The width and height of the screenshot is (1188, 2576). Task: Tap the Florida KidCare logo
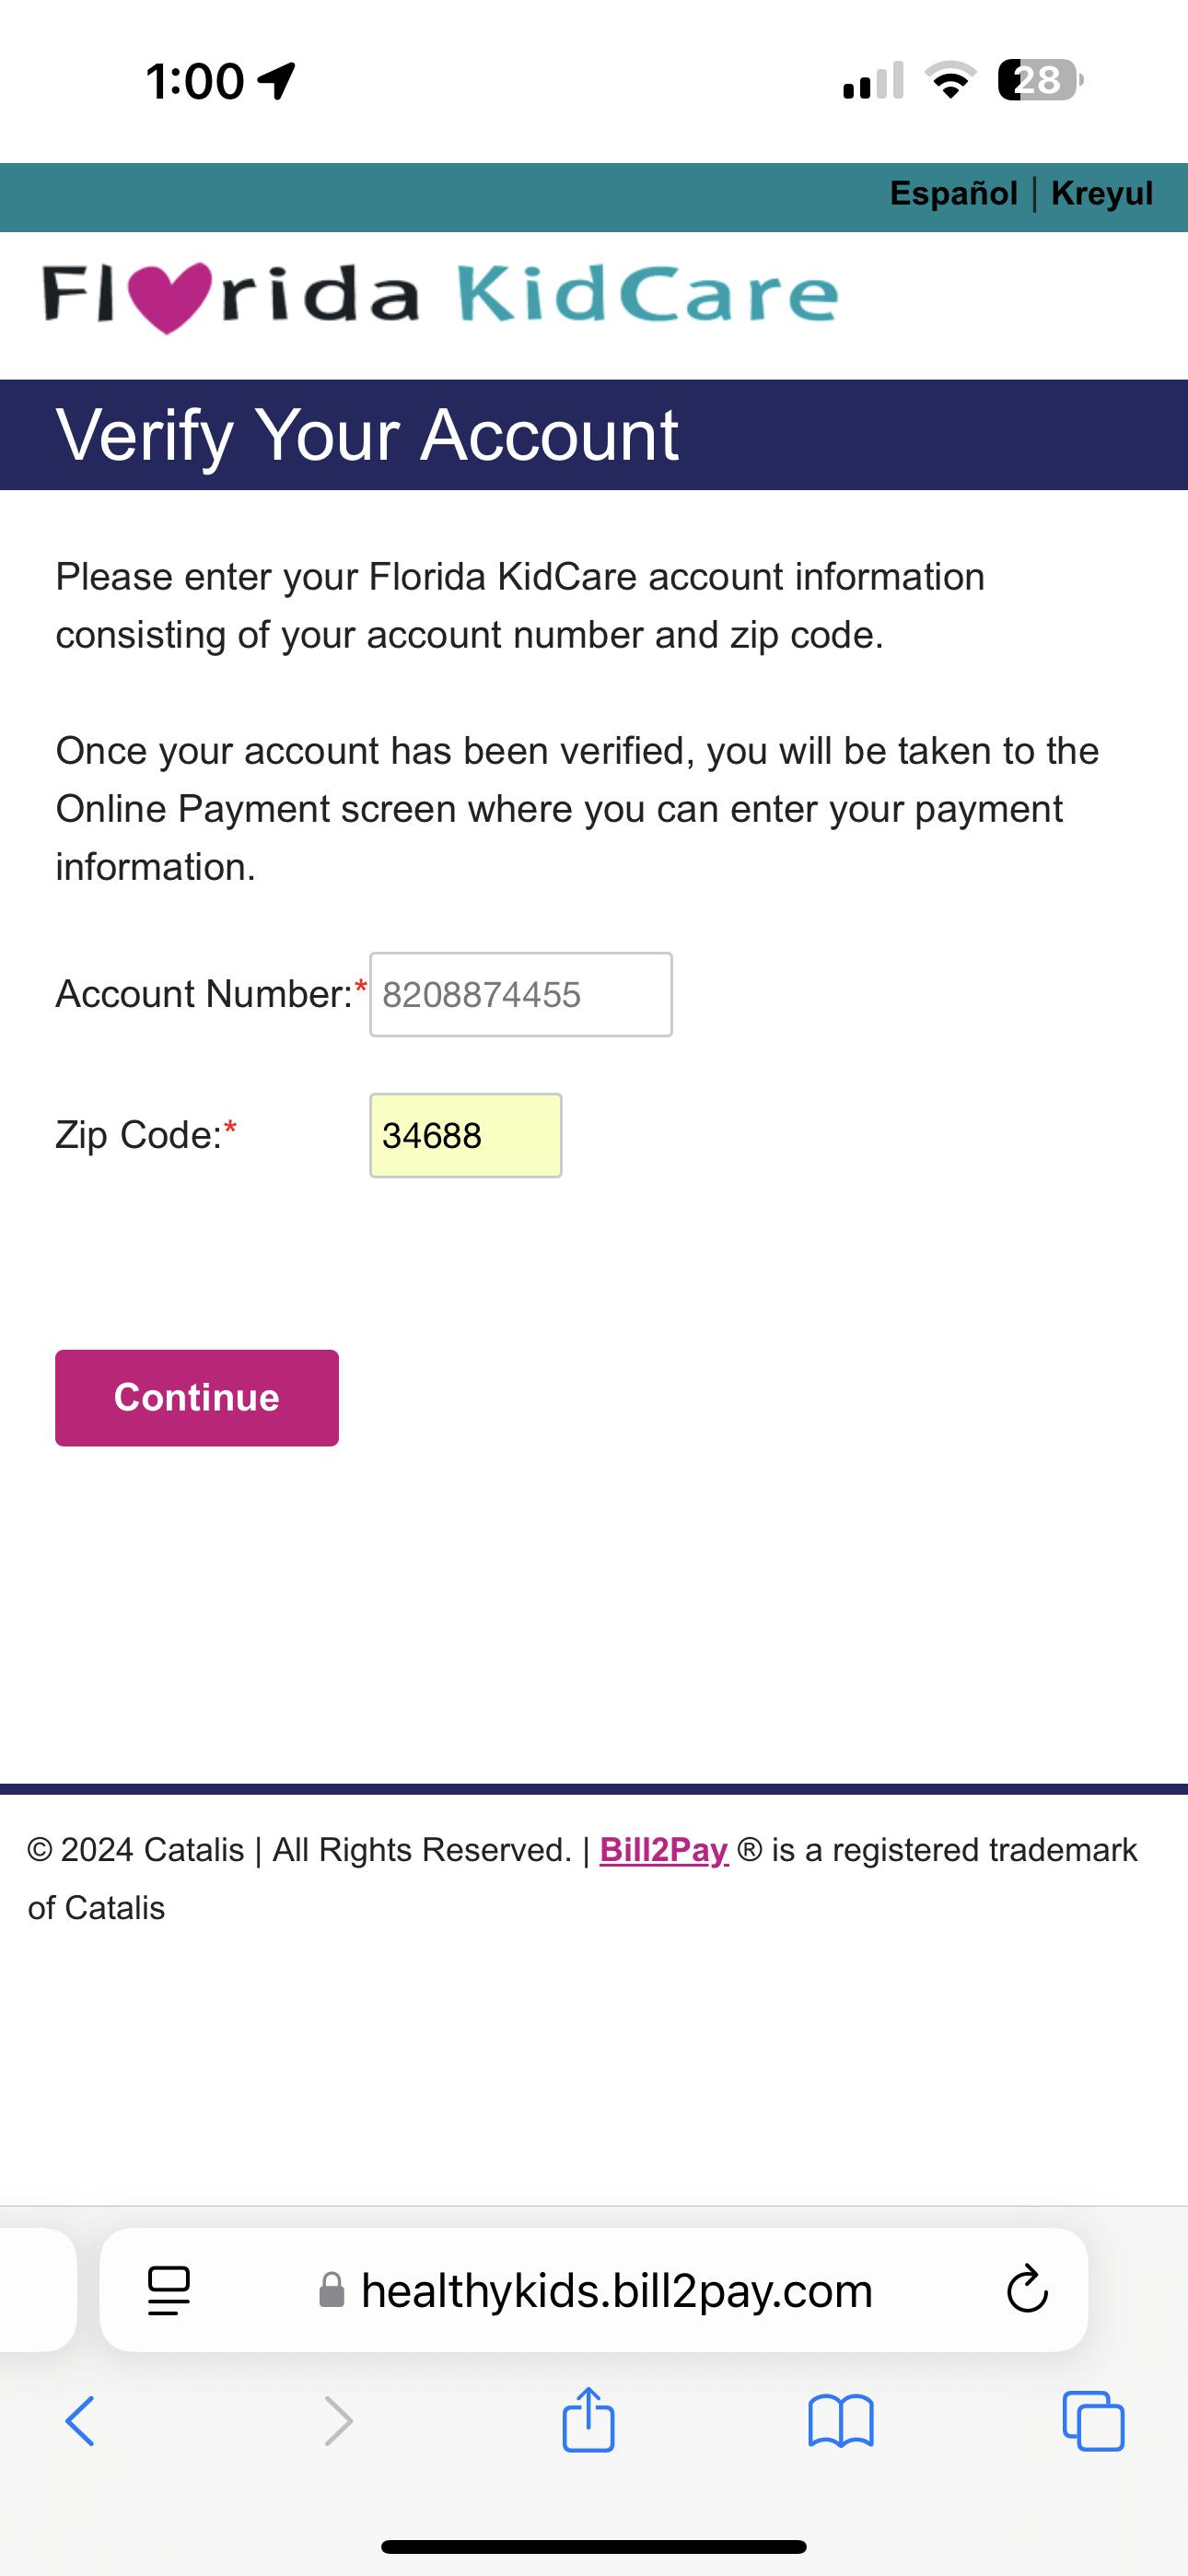[440, 296]
